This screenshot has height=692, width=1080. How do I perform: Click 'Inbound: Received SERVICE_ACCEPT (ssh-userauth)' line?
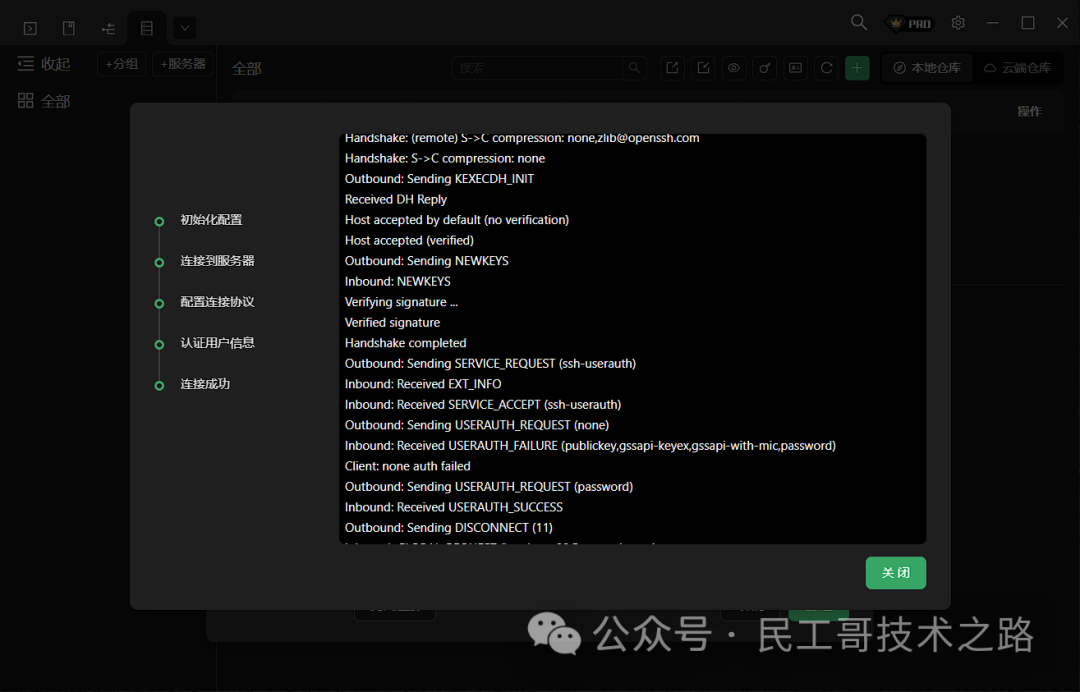pos(483,405)
